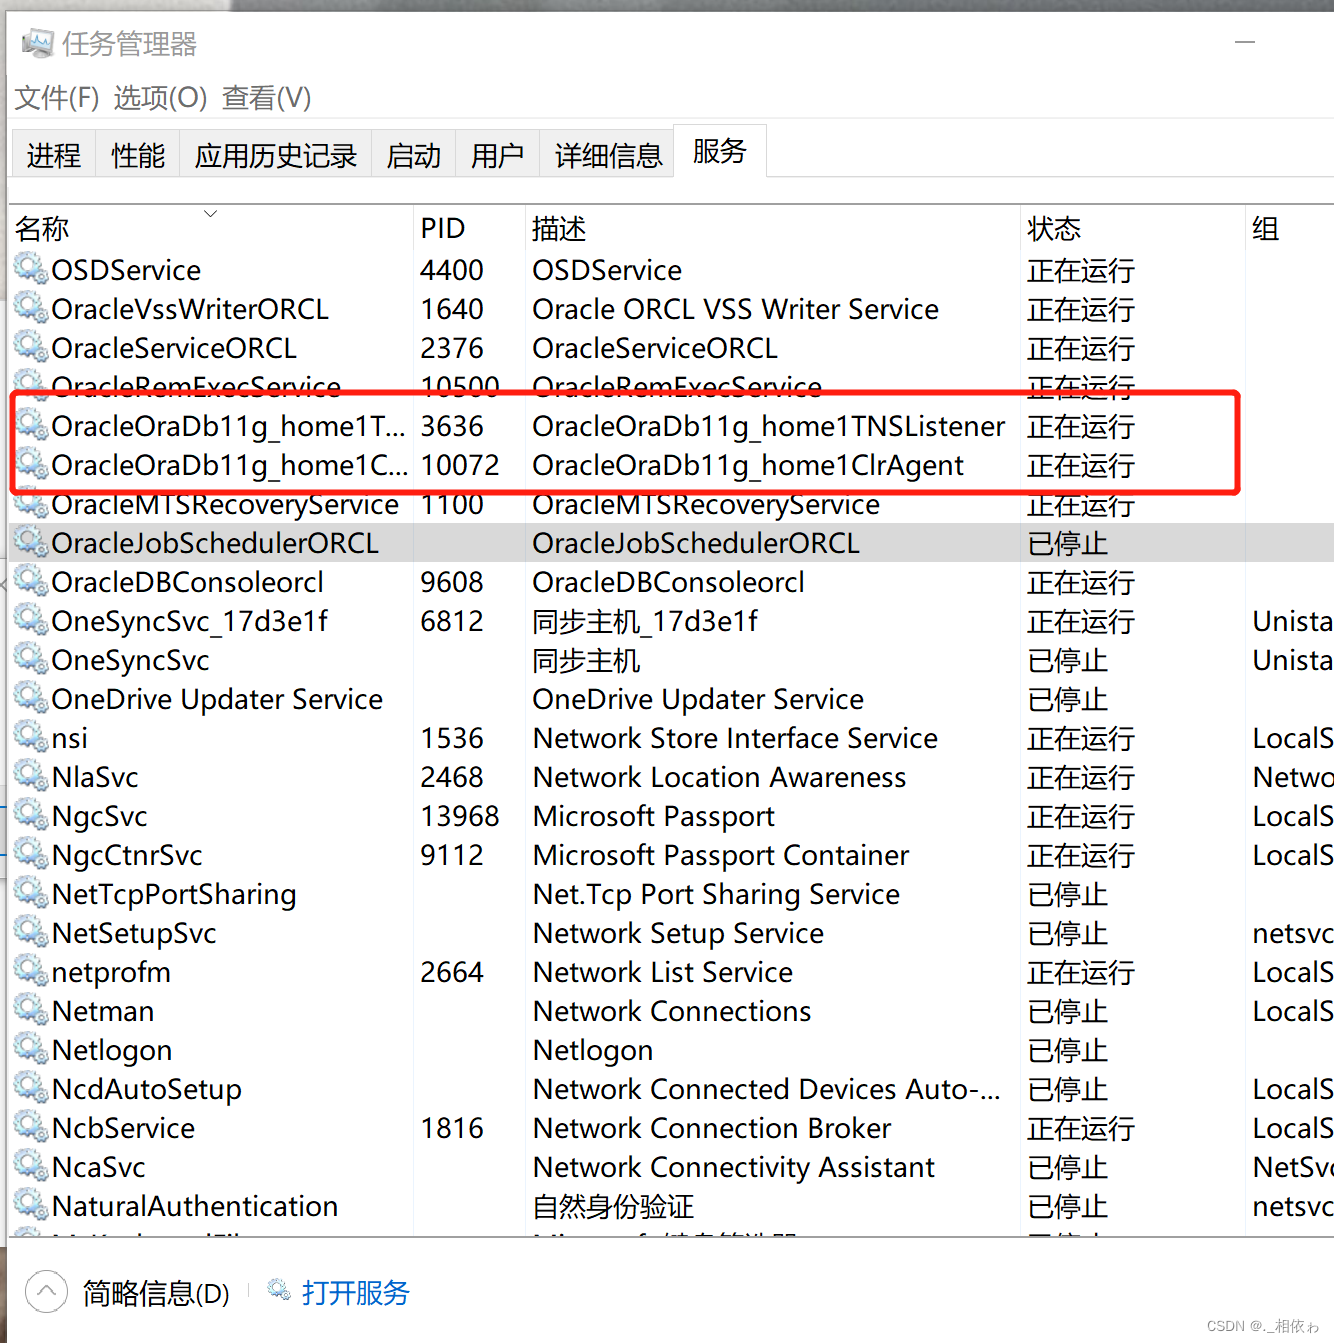Click the gear icon beside NcbService

click(31, 1126)
